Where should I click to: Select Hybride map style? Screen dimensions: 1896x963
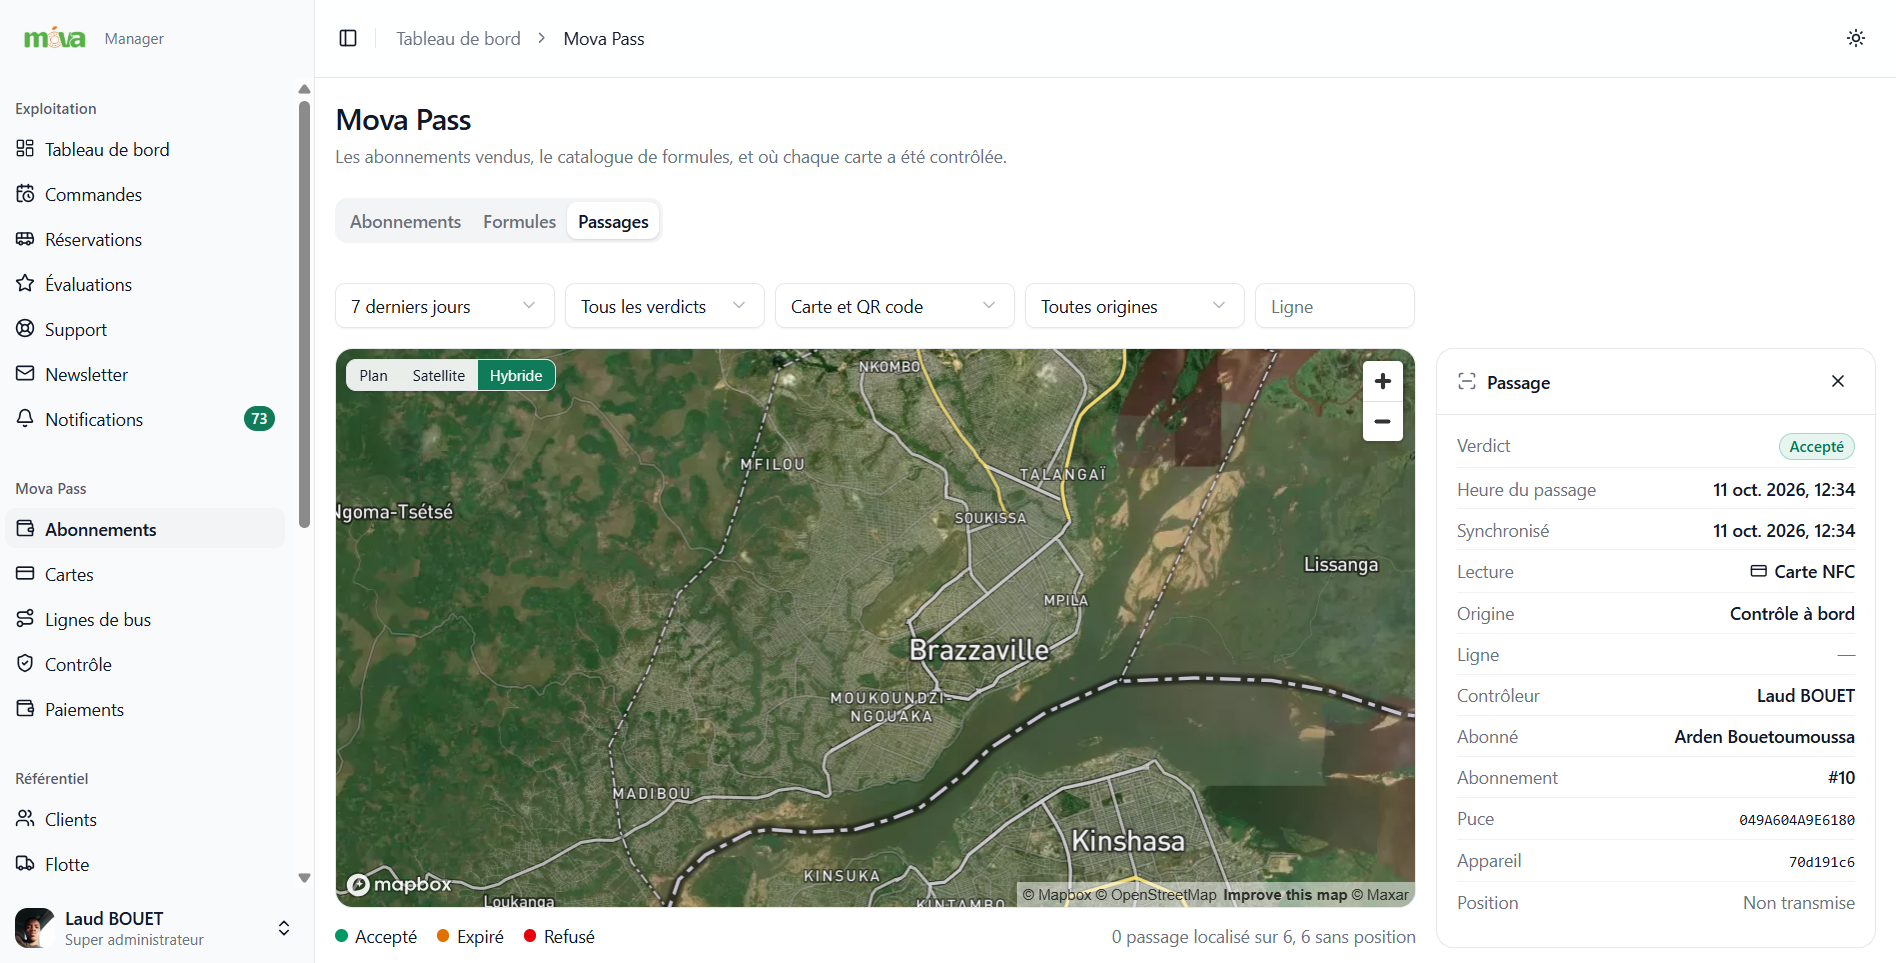pyautogui.click(x=516, y=375)
